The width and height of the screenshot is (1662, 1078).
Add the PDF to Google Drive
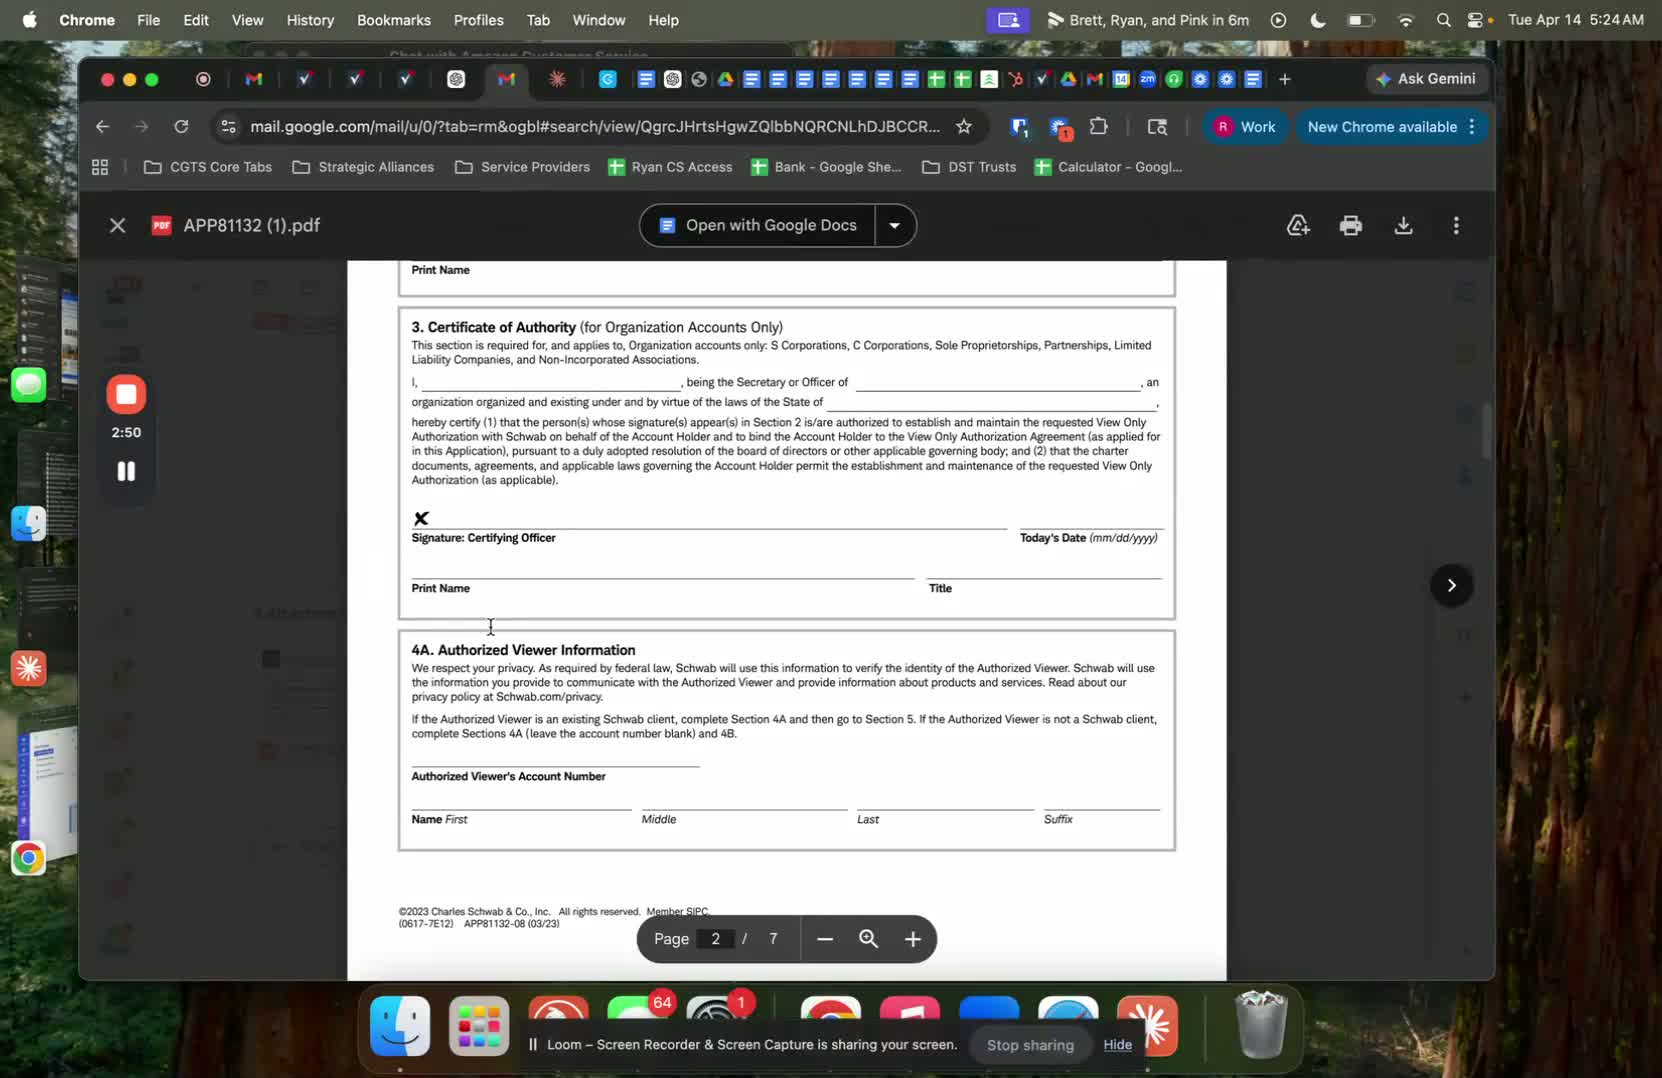[1298, 226]
